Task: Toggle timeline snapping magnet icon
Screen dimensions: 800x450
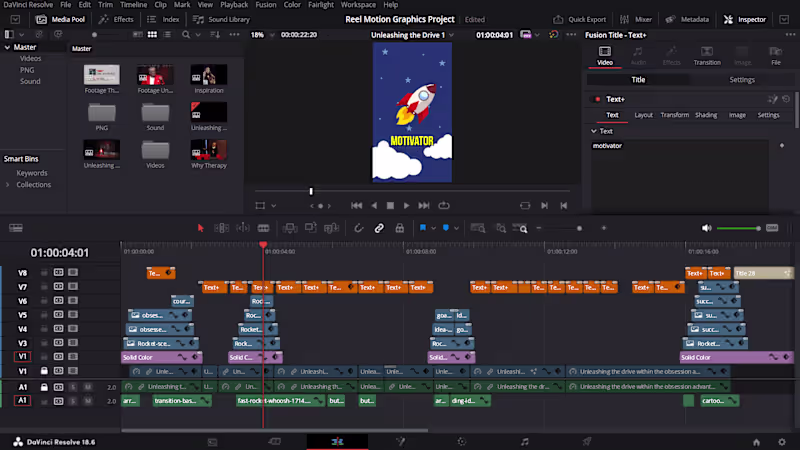Action: 359,228
